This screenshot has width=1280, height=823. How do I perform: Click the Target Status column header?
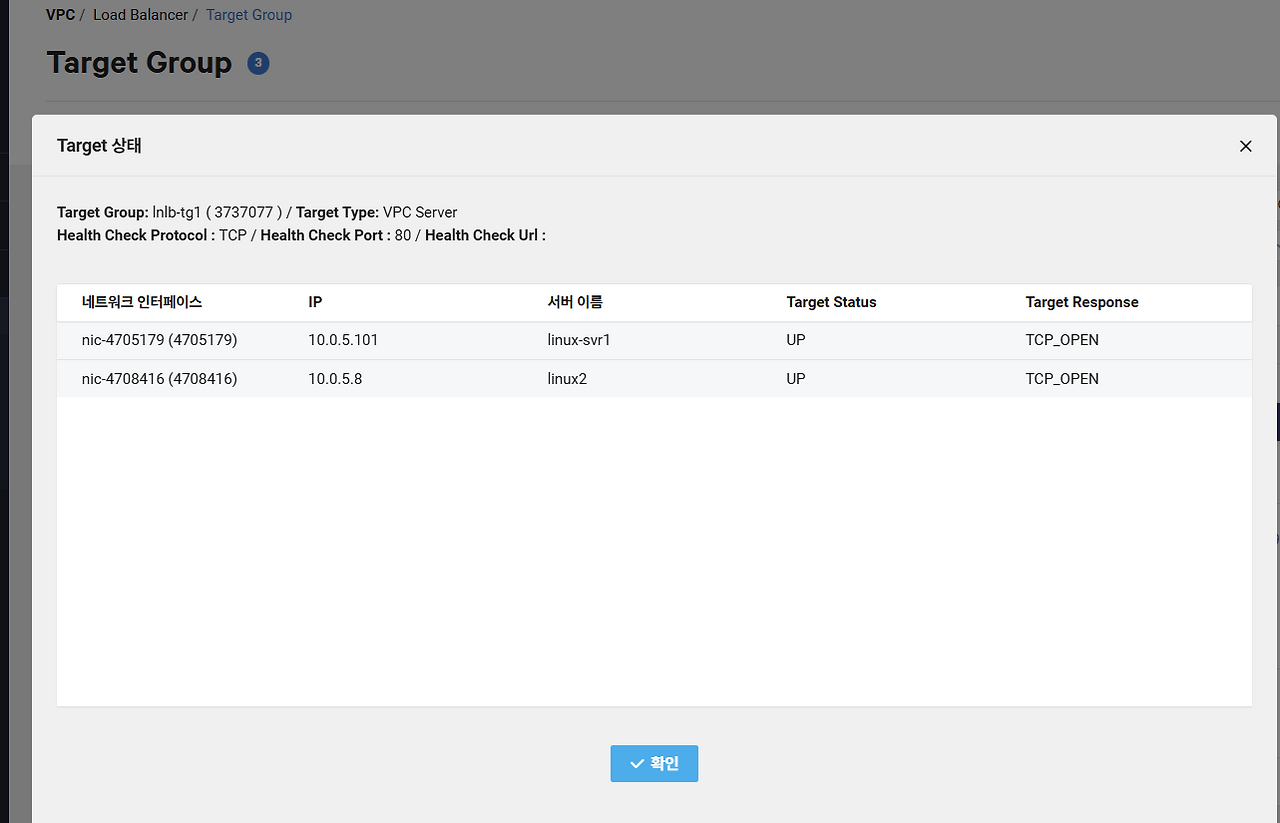tap(831, 302)
